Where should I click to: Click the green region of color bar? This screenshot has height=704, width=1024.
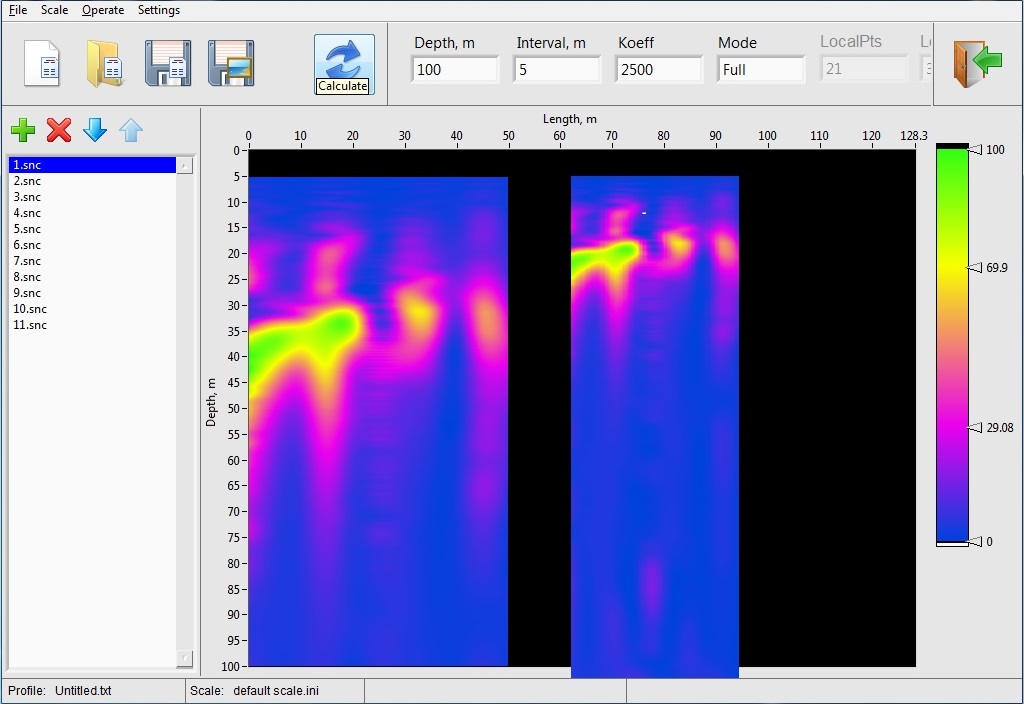point(952,176)
